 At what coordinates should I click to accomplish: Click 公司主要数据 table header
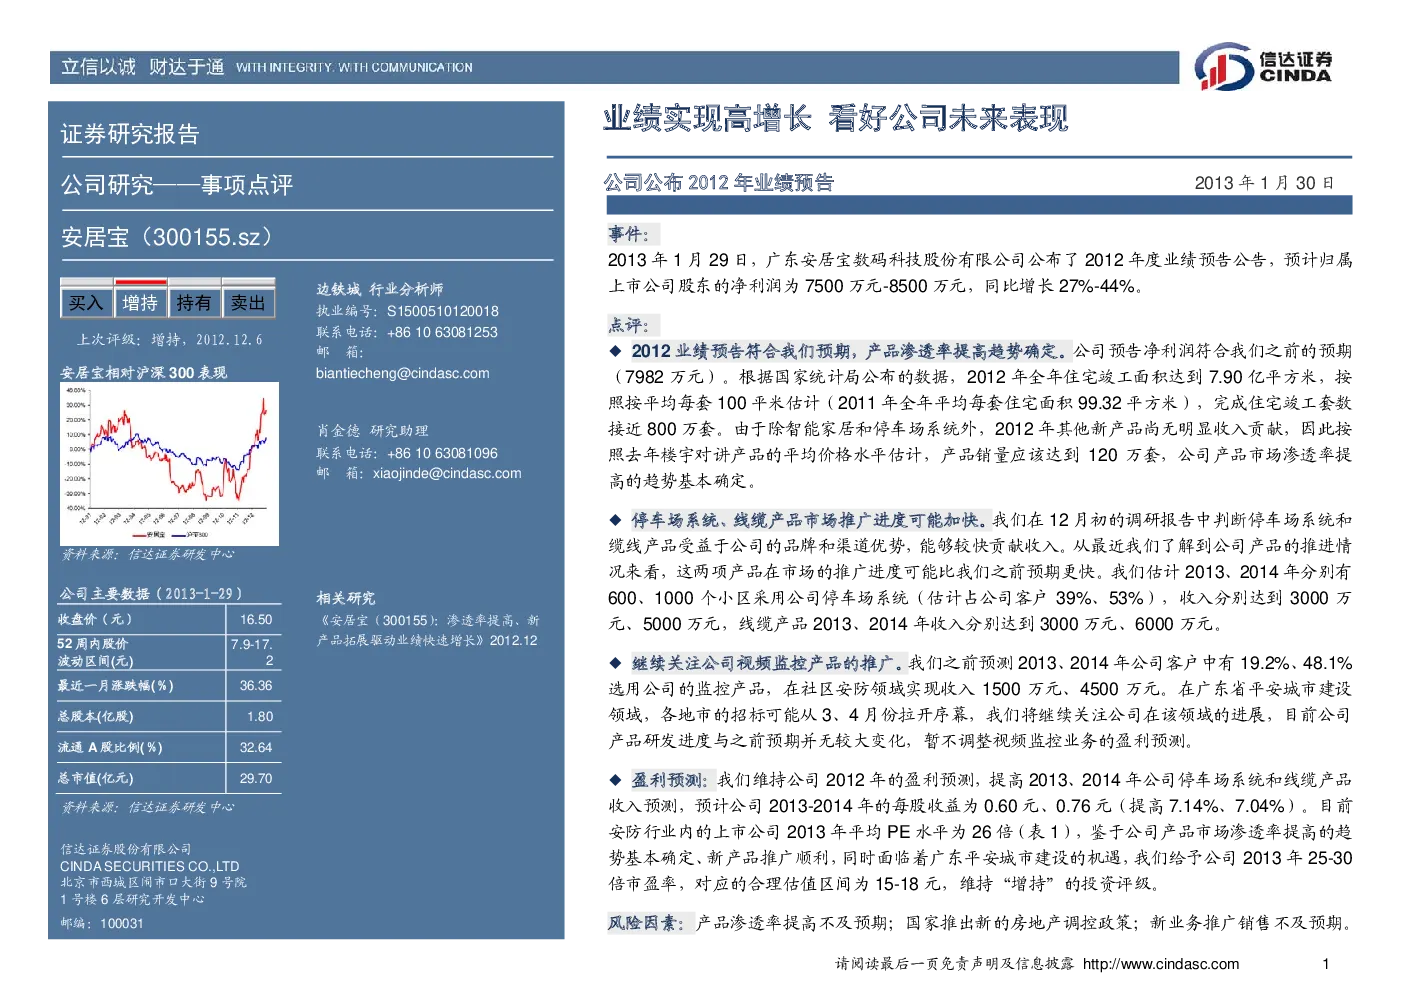(x=150, y=594)
